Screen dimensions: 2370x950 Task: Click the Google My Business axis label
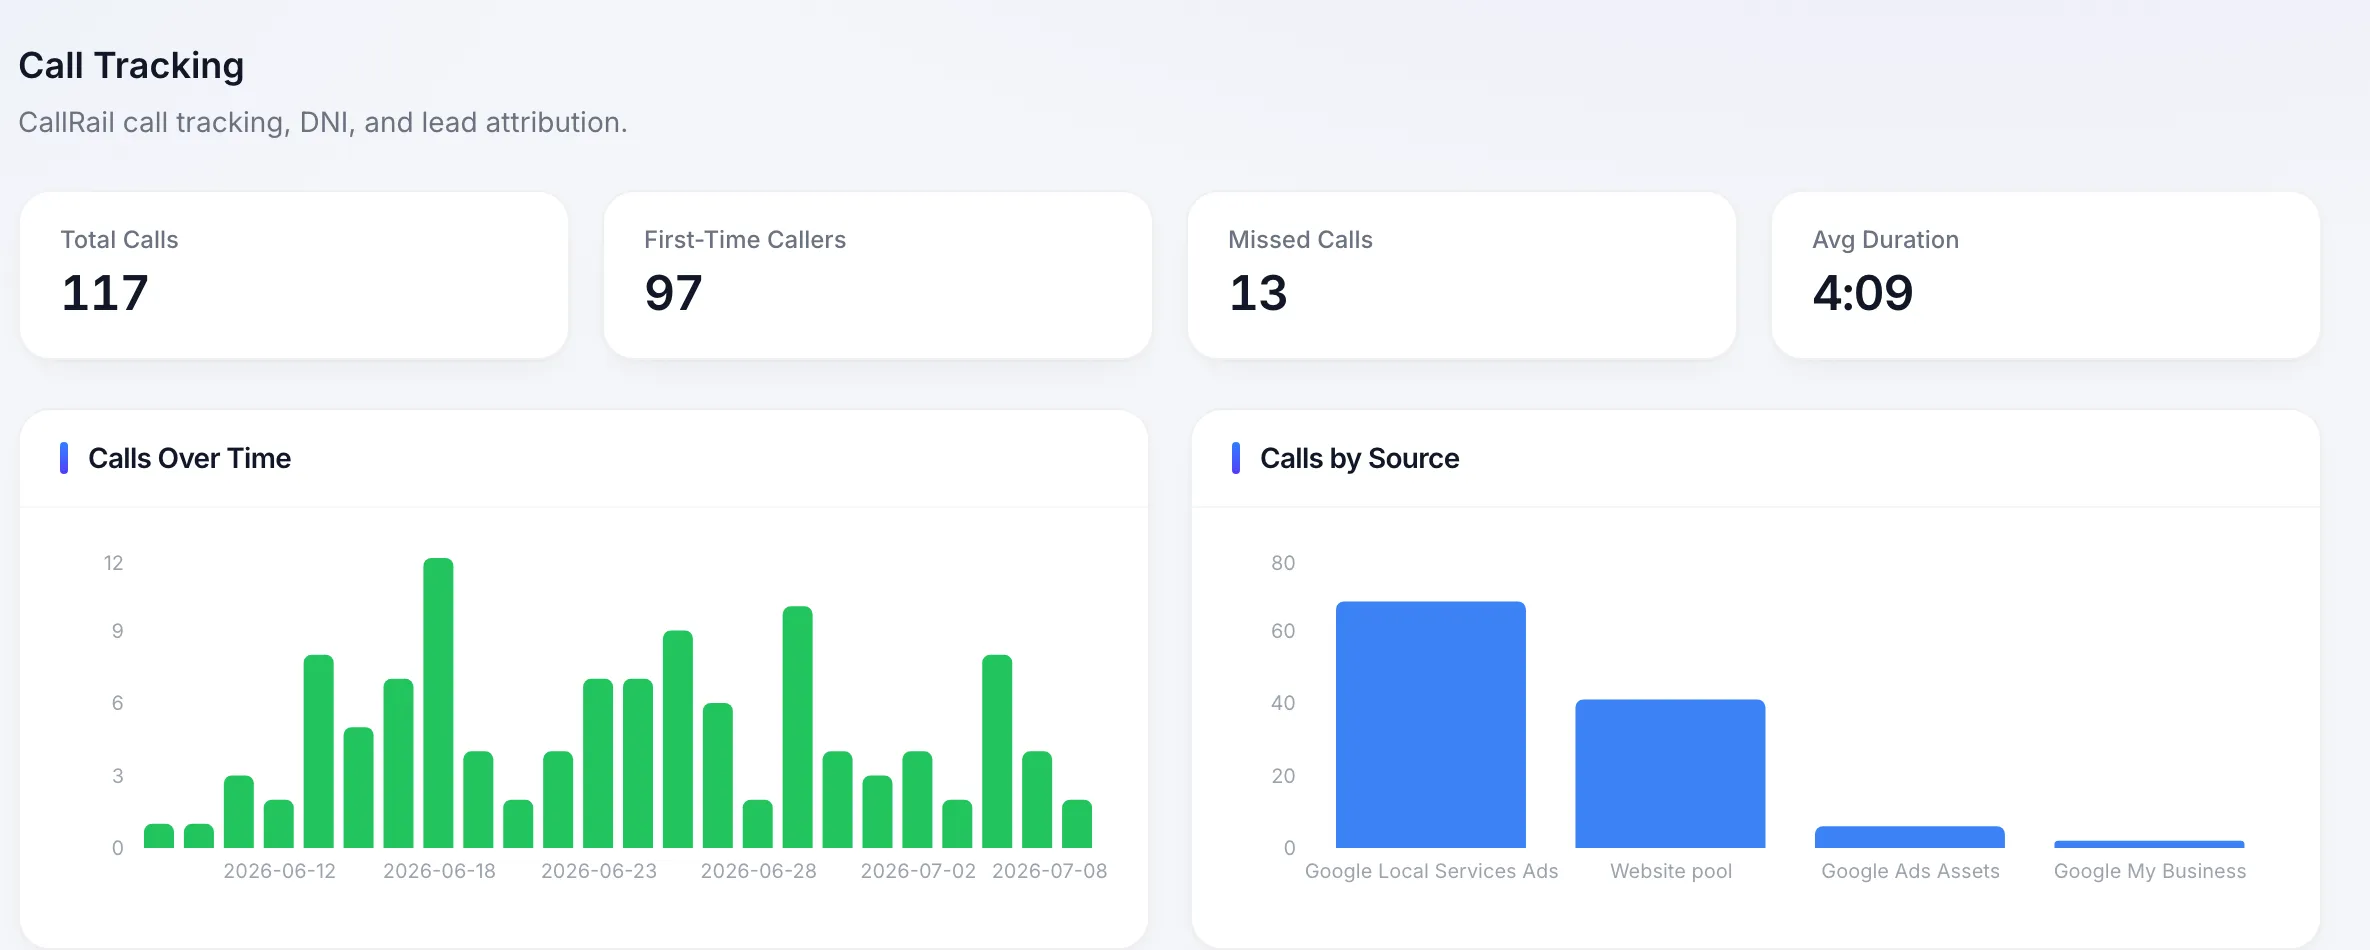[x=2150, y=871]
